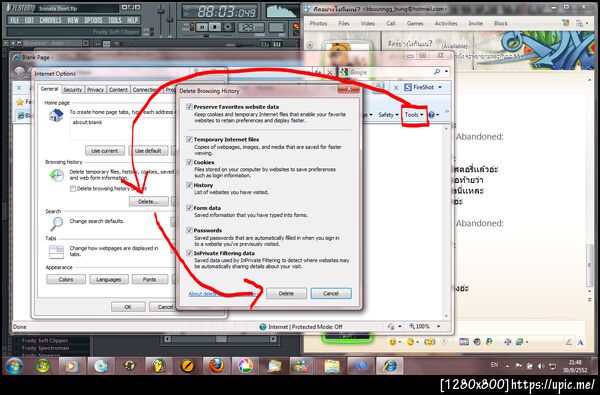Click Cancel in Delete Browsing History
The height and width of the screenshot is (395, 600).
click(x=331, y=294)
